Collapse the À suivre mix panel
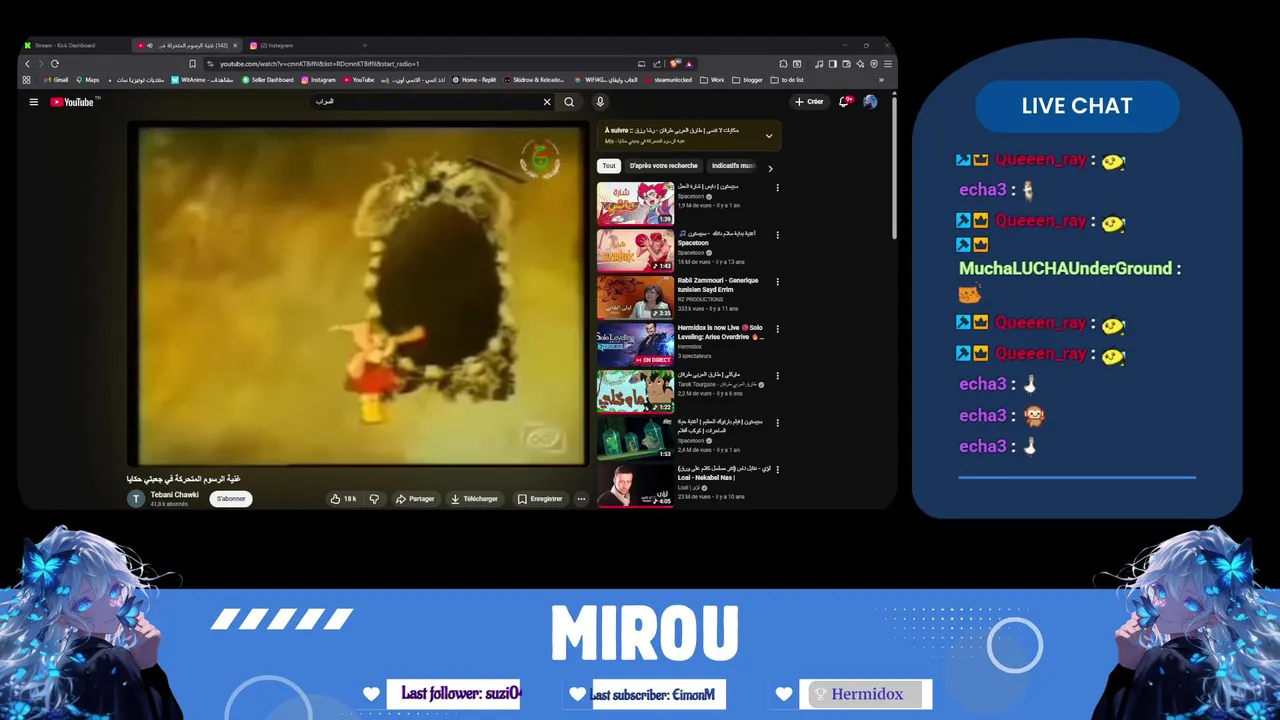Screen dimensions: 1280x720 click(x=769, y=136)
